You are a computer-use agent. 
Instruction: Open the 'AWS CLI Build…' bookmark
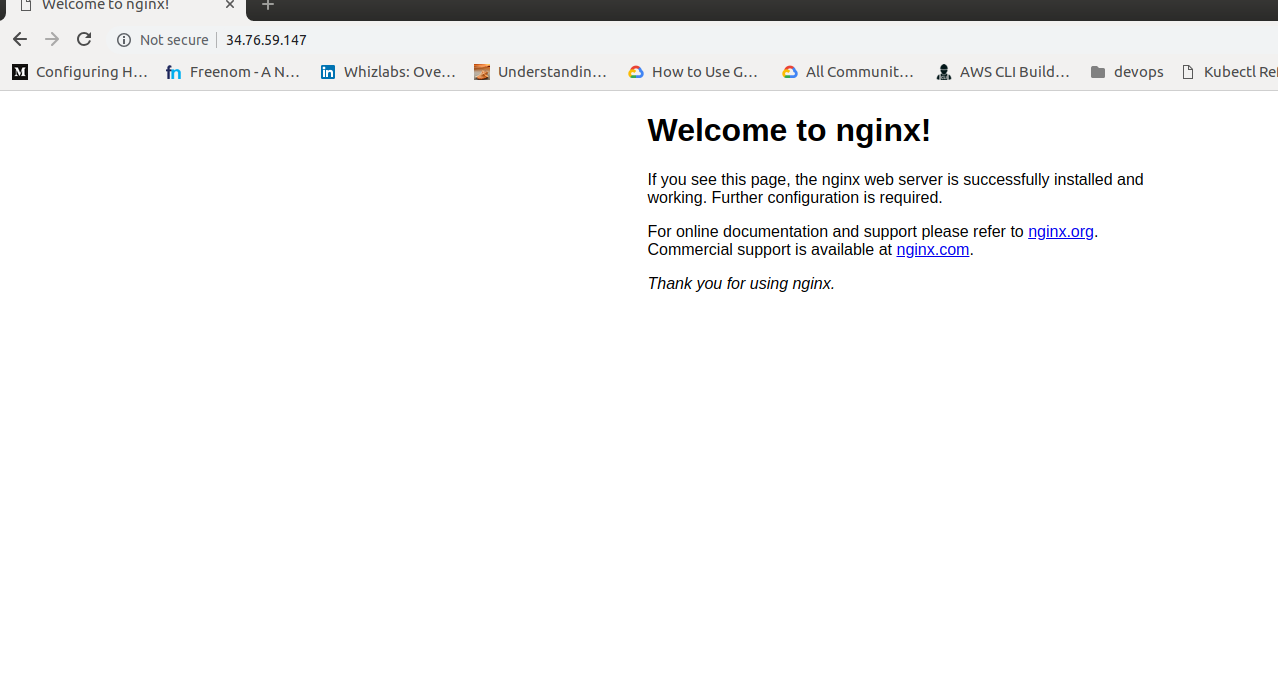pos(1003,72)
